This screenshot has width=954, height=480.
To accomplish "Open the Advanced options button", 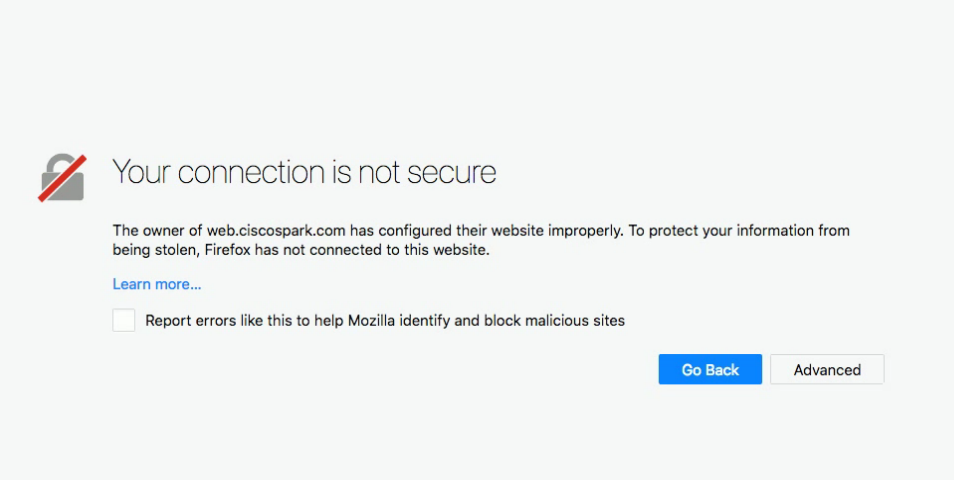I will (x=827, y=370).
